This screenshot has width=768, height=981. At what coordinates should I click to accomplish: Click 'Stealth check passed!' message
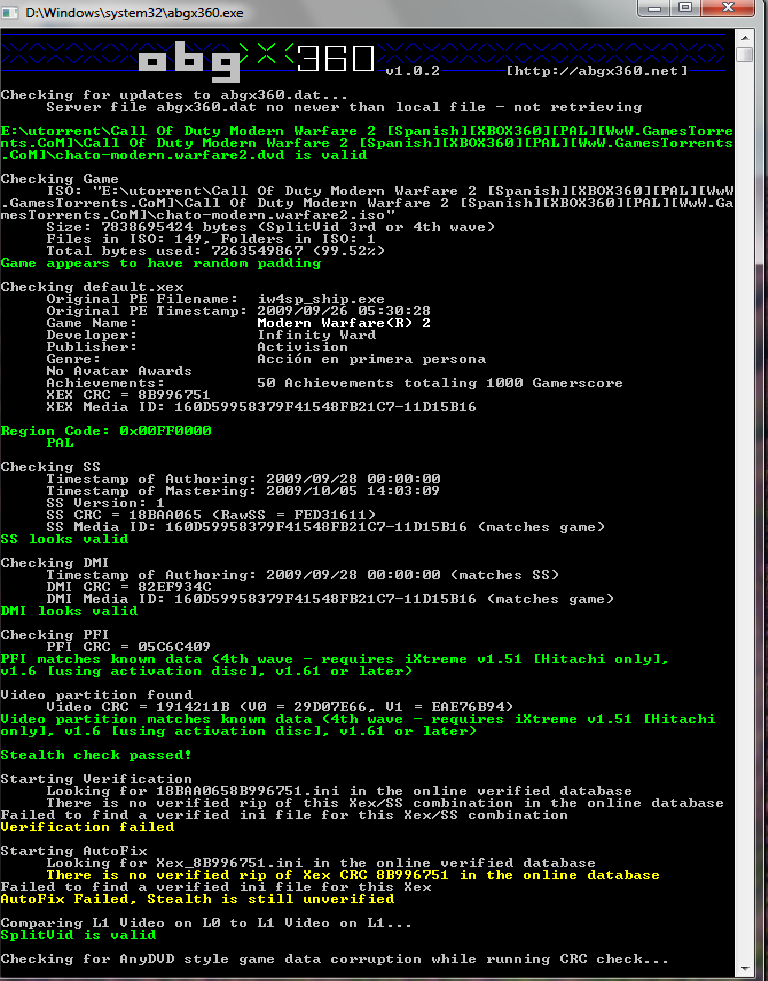click(x=96, y=755)
